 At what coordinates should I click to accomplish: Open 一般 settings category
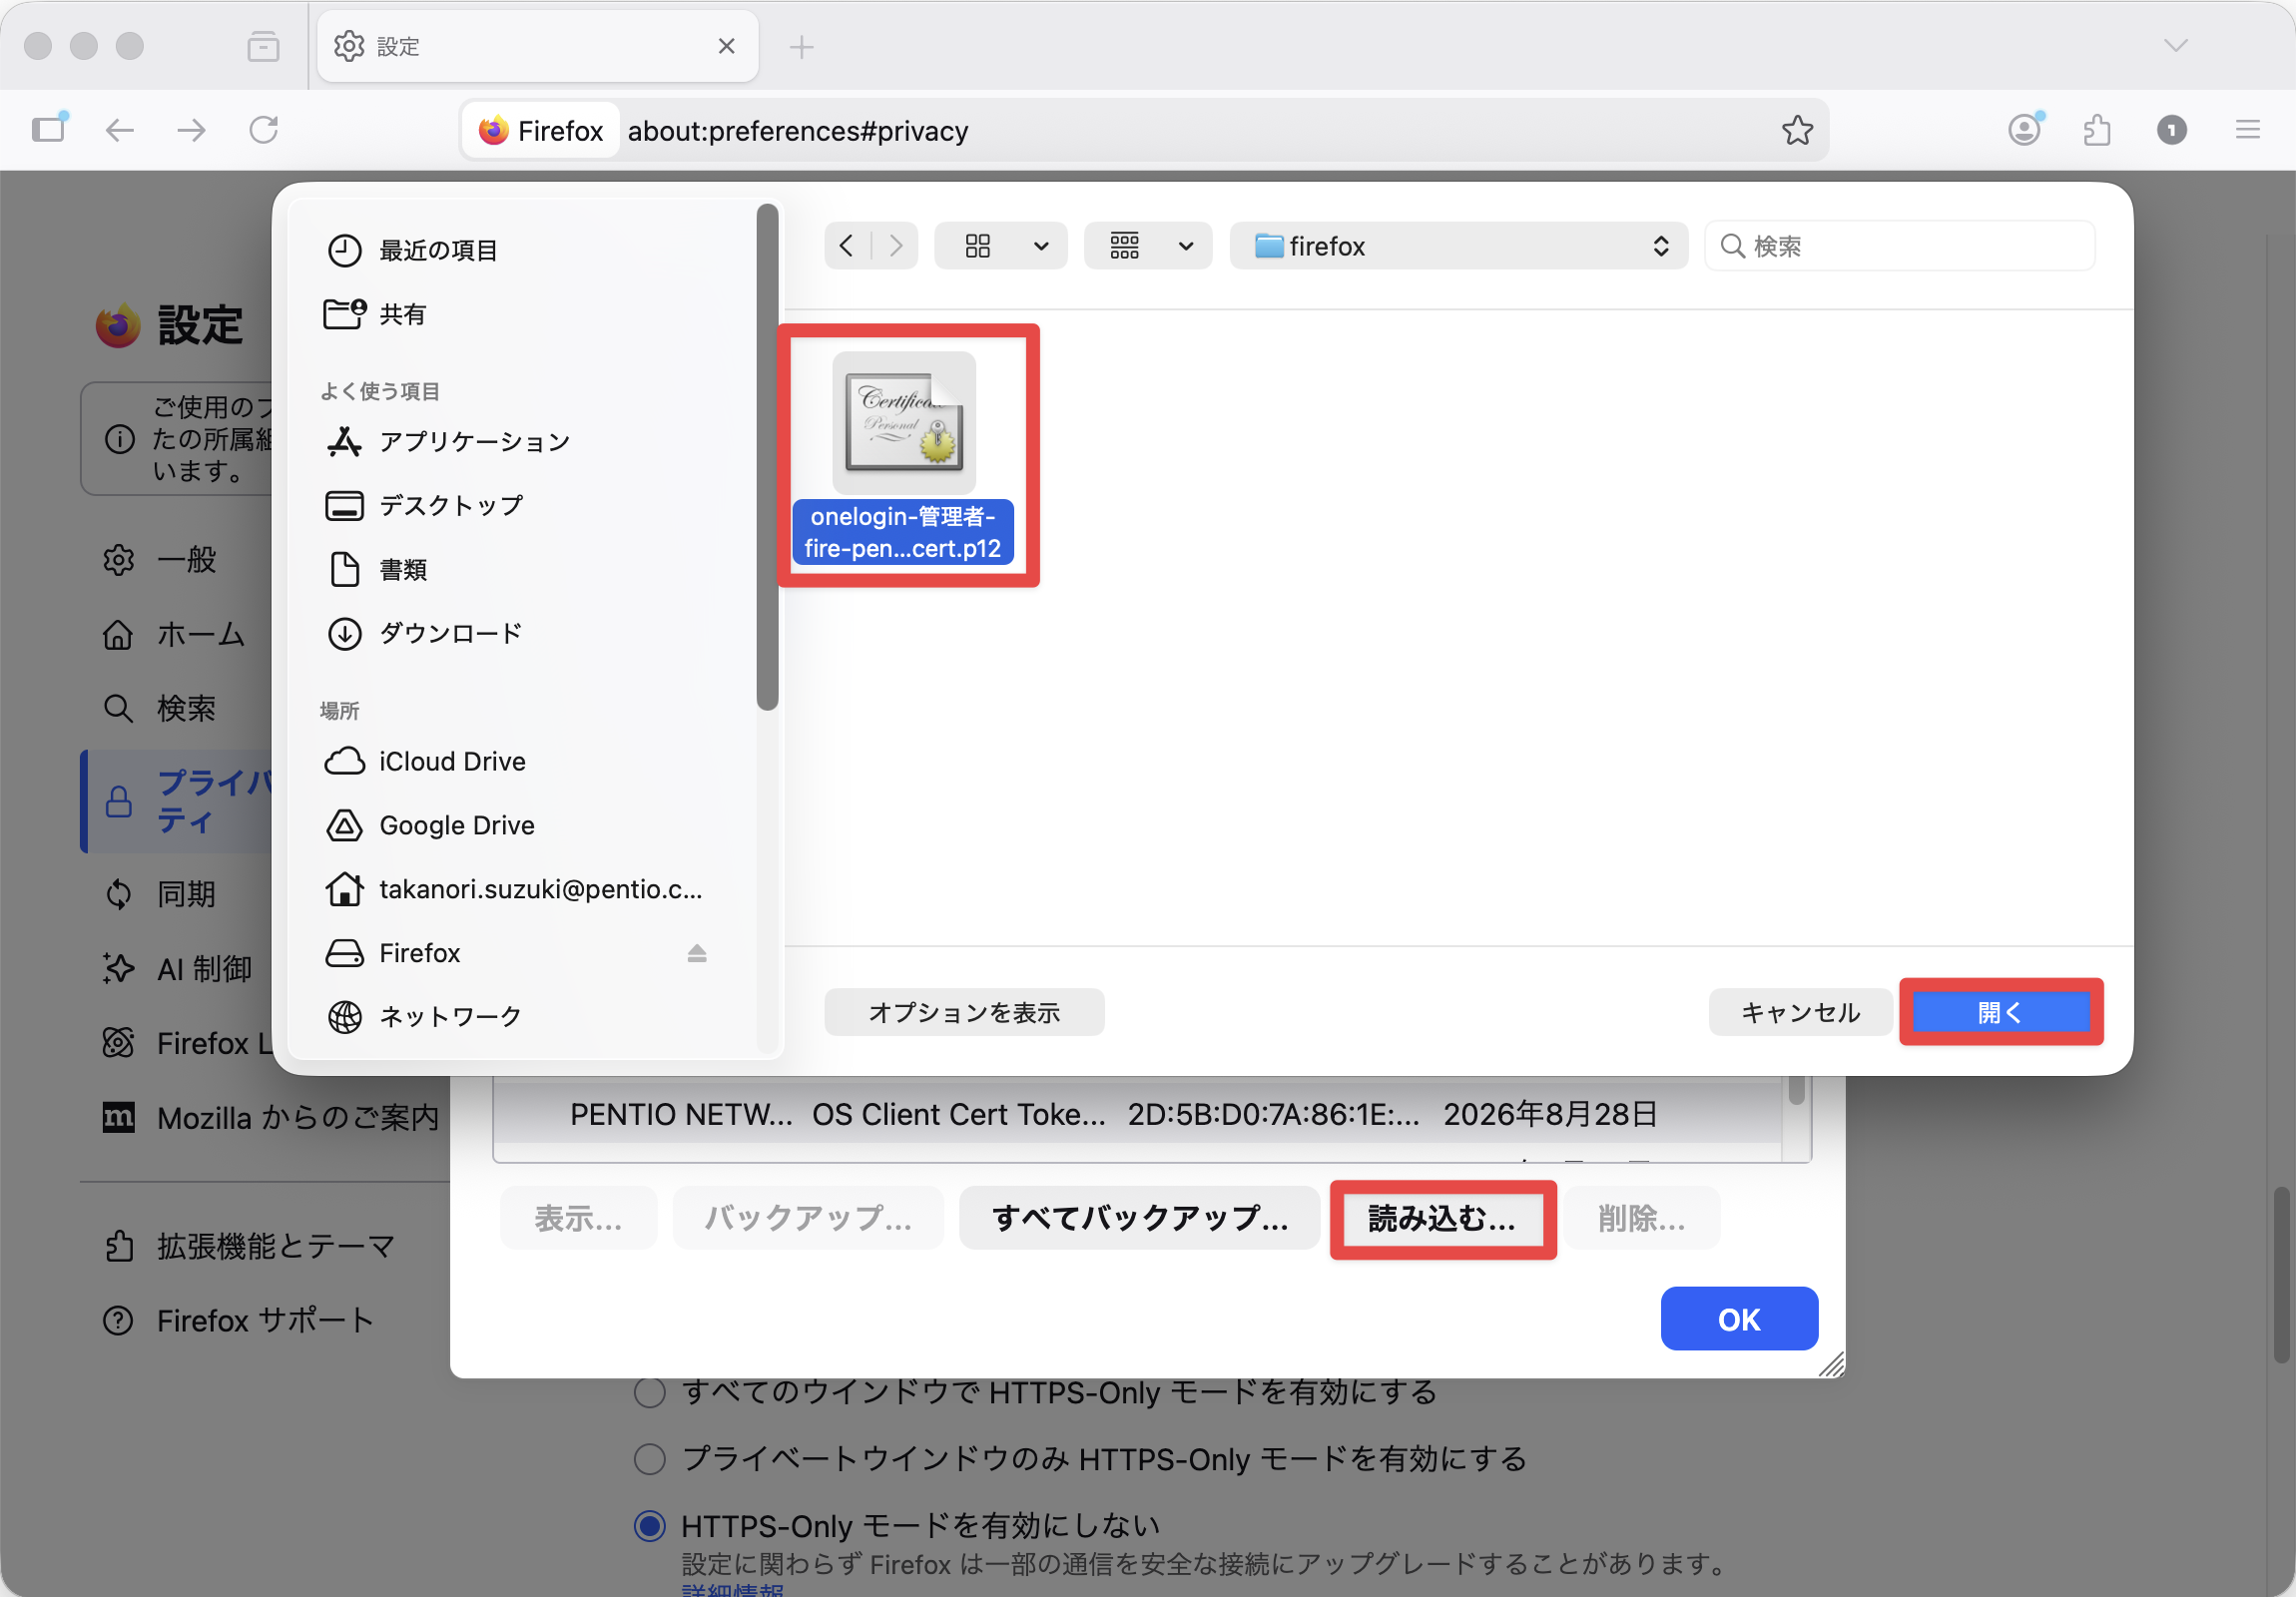click(x=160, y=560)
